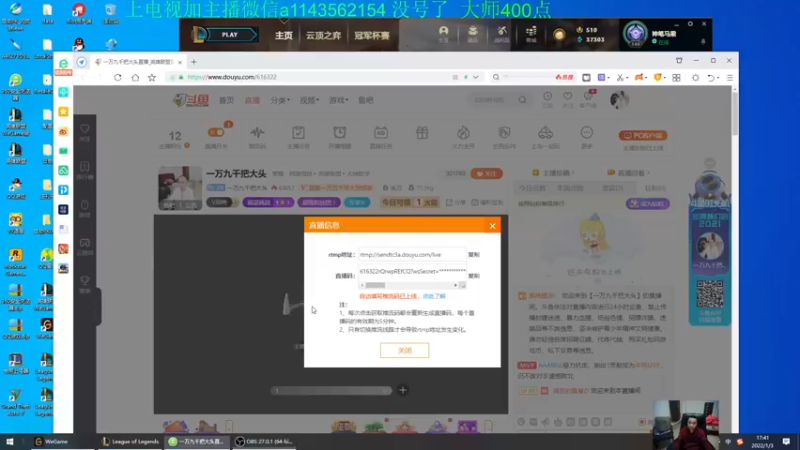The width and height of the screenshot is (800, 450).
Task: Open the 直播回看 expander
Action: (629, 173)
